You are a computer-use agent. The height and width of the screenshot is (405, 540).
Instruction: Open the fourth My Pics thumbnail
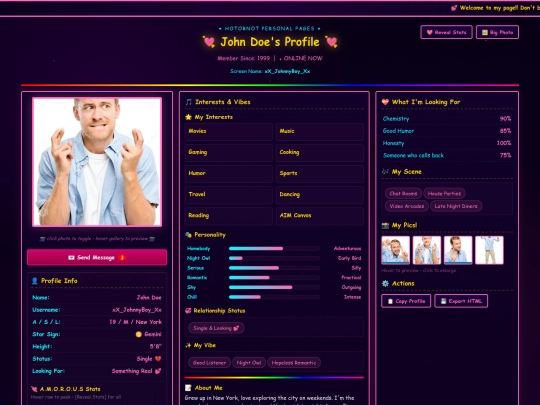489,250
